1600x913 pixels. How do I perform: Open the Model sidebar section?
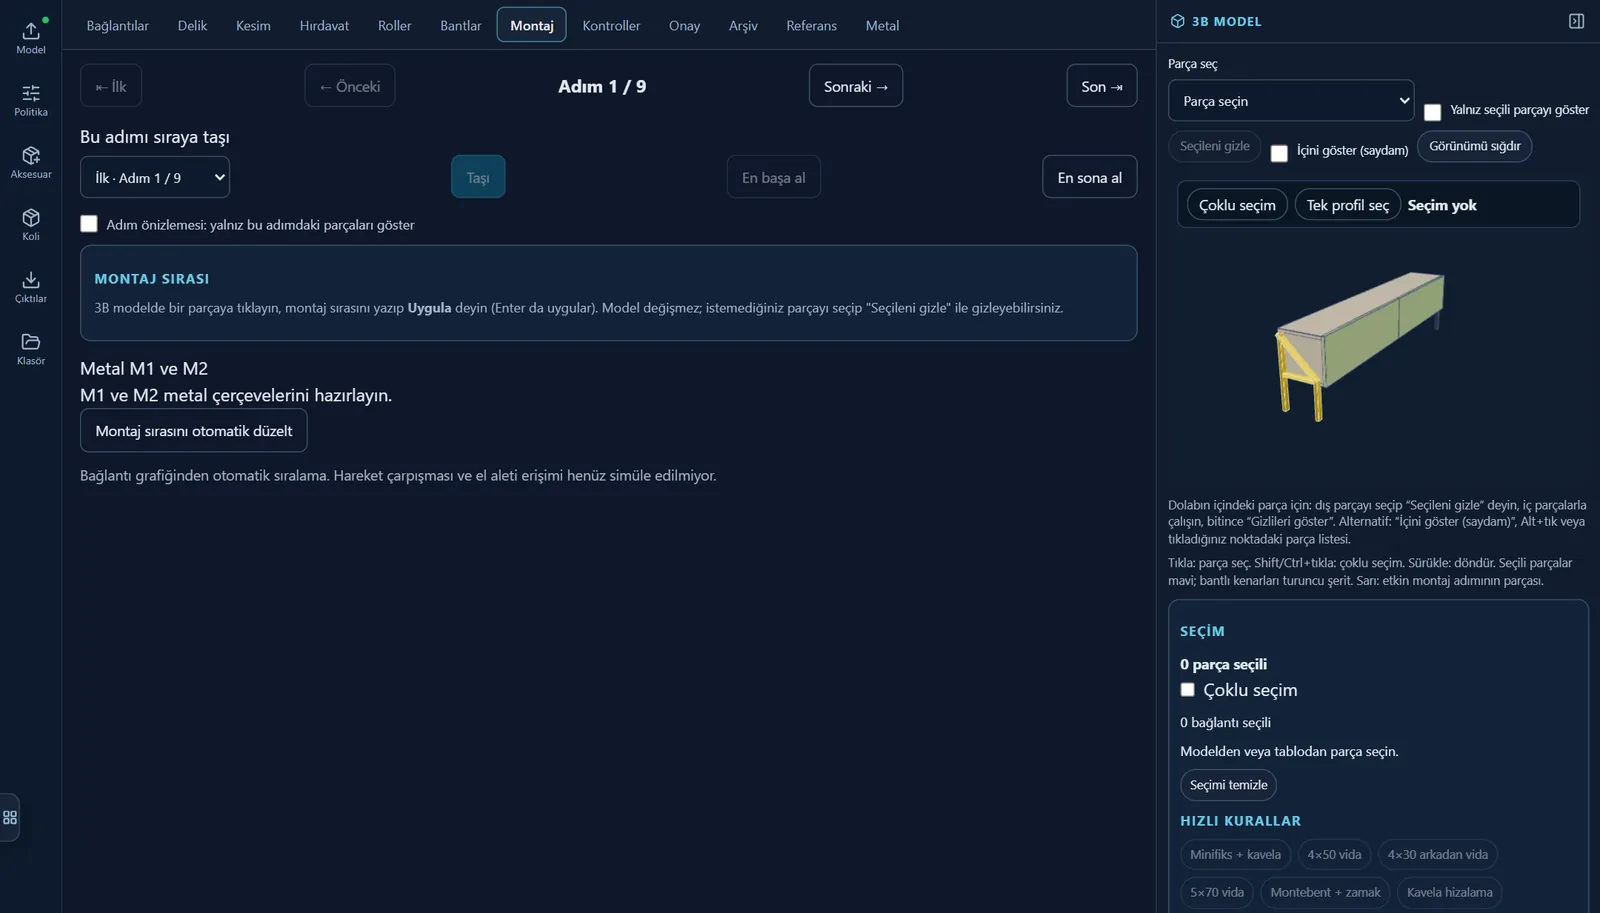(31, 37)
